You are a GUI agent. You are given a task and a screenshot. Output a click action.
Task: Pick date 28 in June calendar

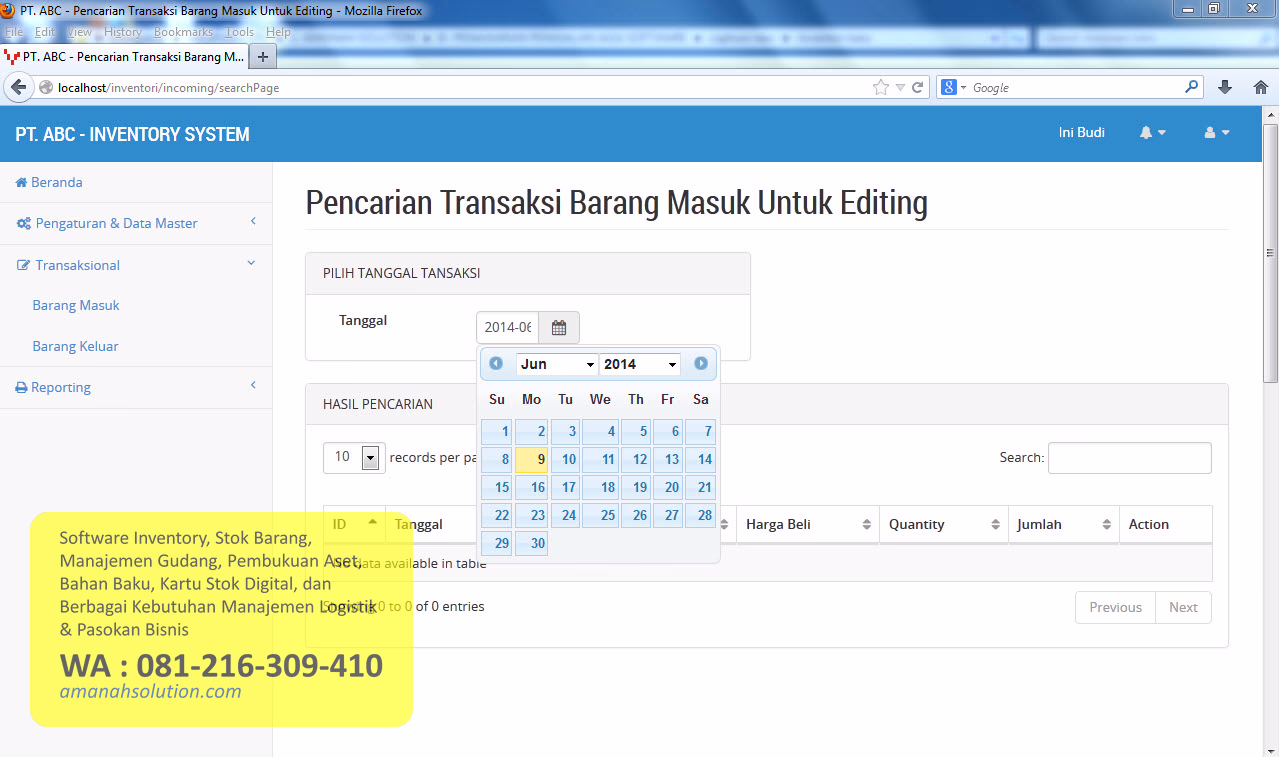[x=700, y=516]
